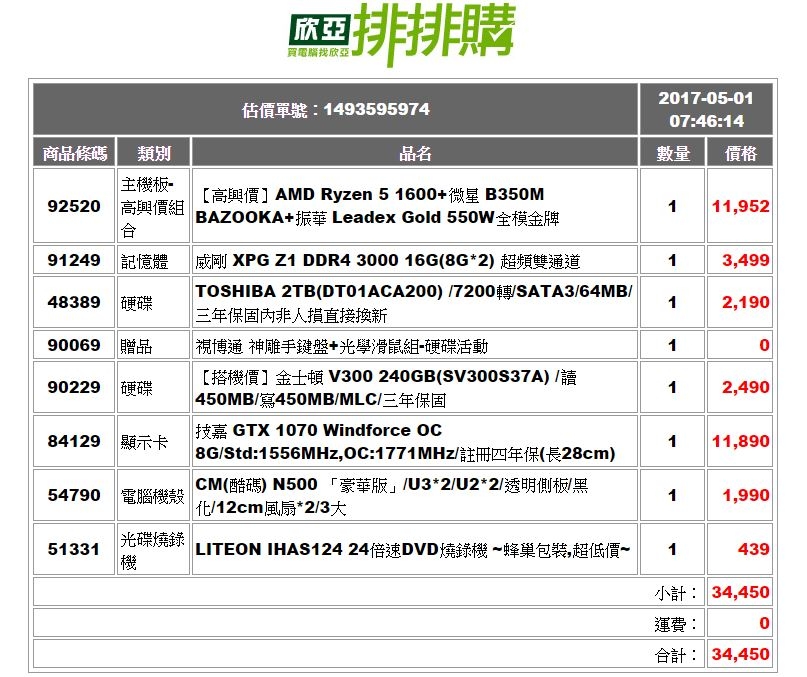Screen dimensions: 807x677
Task: Select quote number 估價單號 1493595974
Action: point(336,110)
